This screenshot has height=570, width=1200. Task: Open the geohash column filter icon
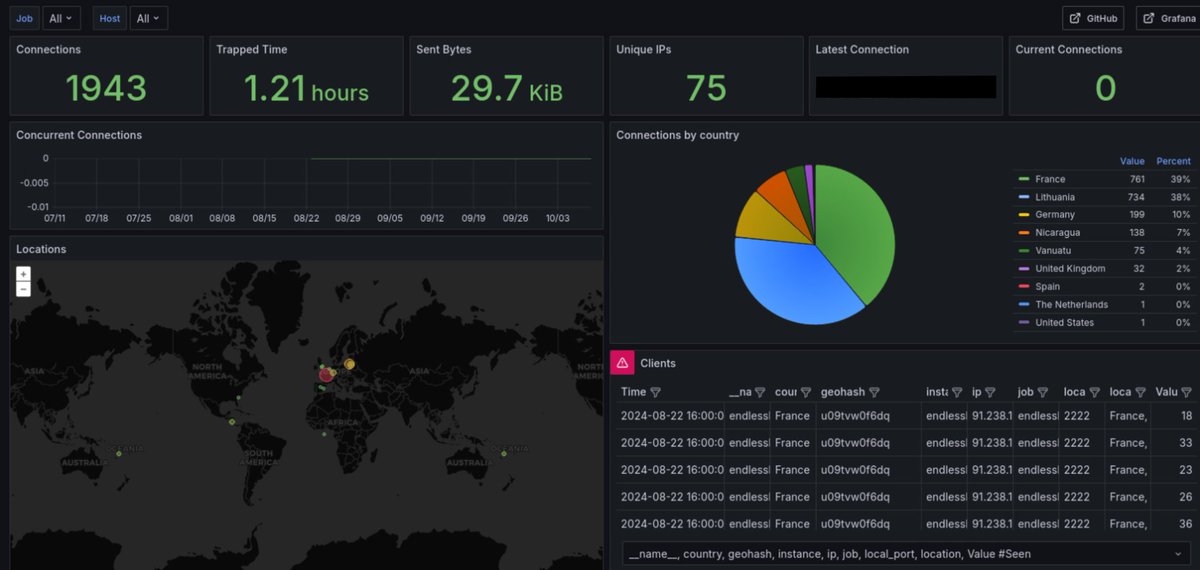pos(874,393)
